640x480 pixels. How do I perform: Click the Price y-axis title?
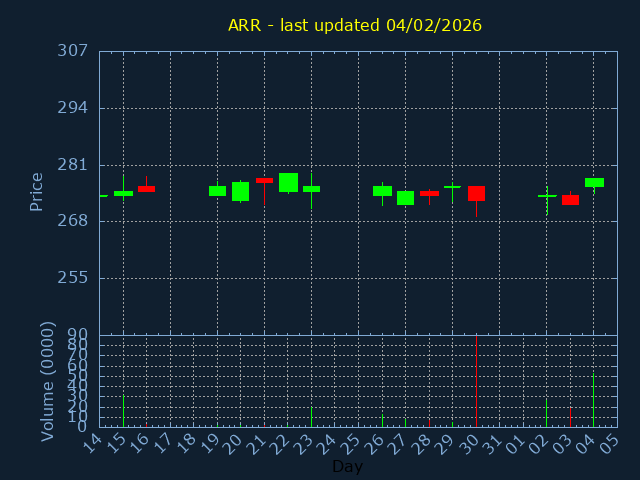tap(37, 191)
